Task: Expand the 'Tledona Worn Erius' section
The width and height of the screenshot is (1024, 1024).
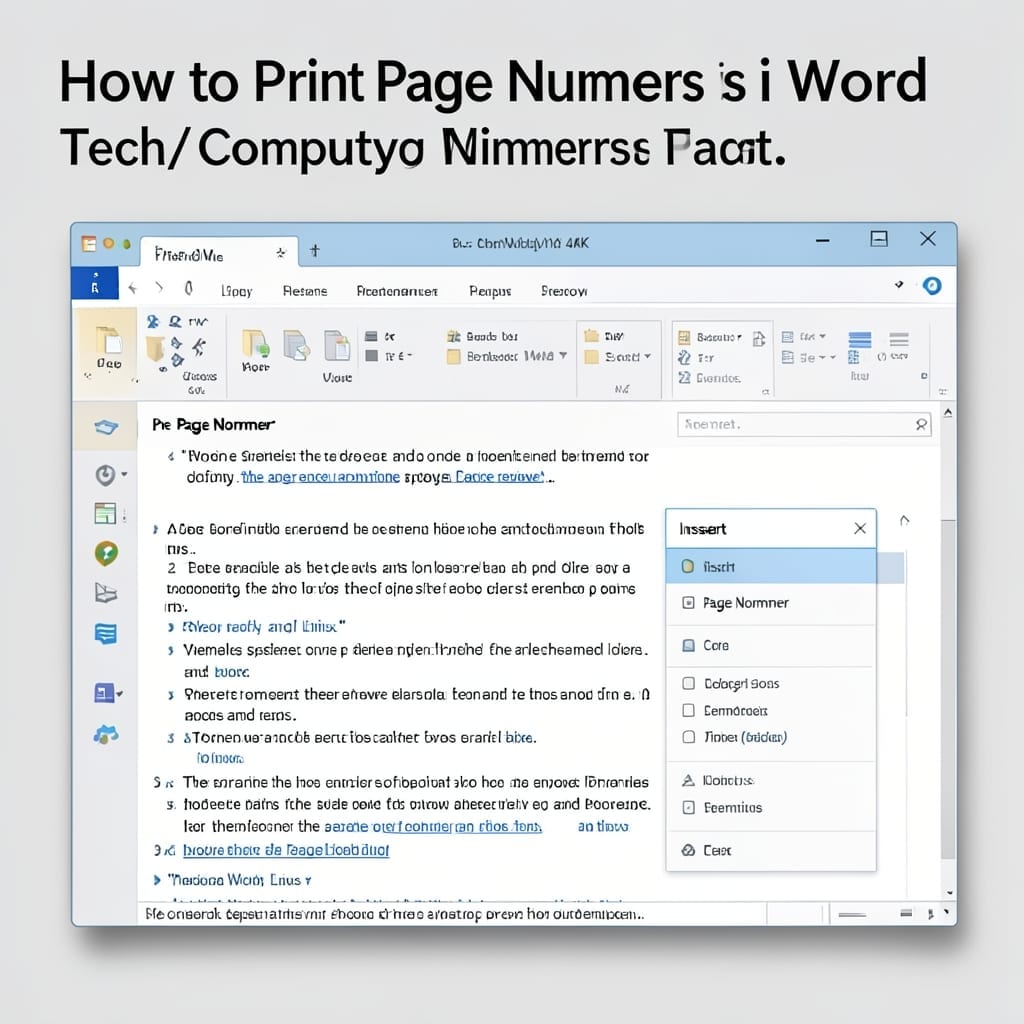Action: point(157,880)
